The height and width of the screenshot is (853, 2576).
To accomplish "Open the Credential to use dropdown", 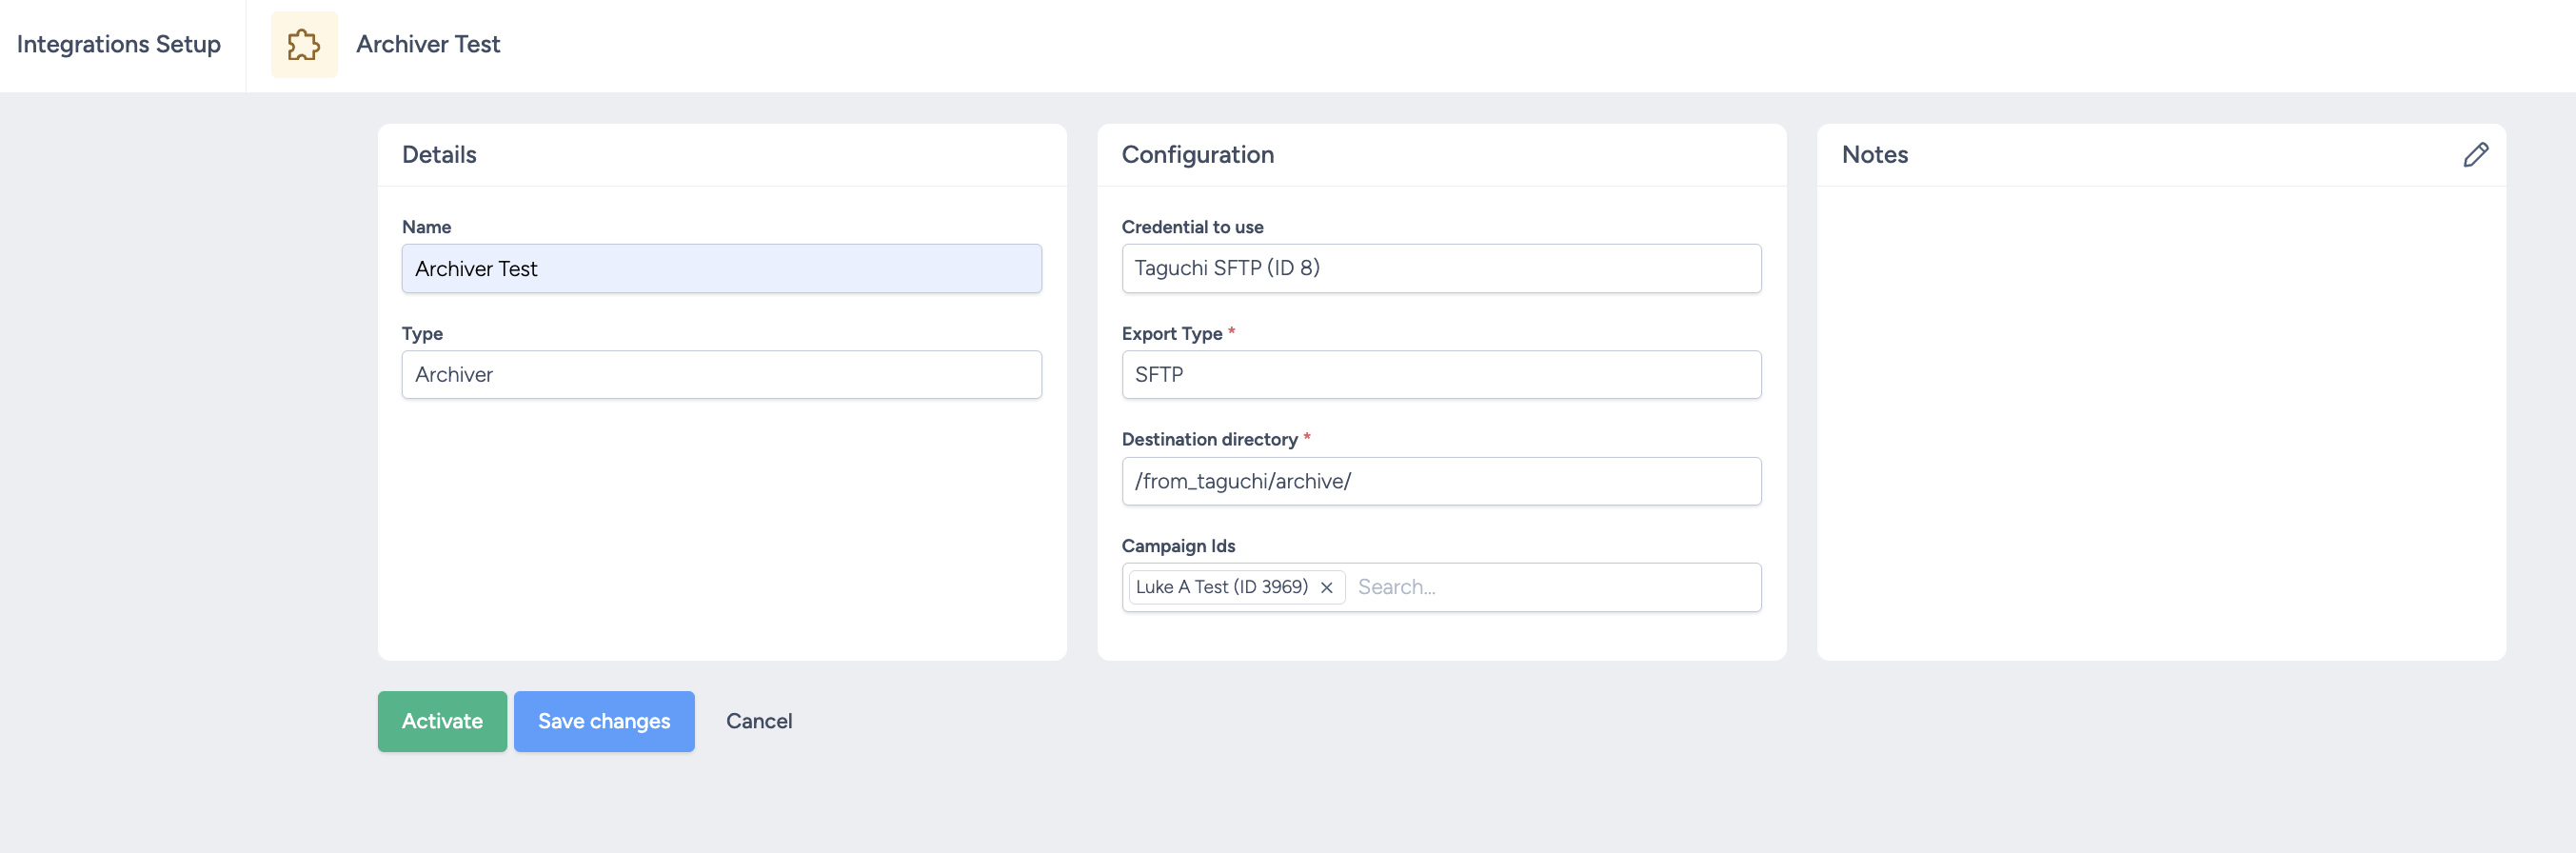I will coord(1440,269).
